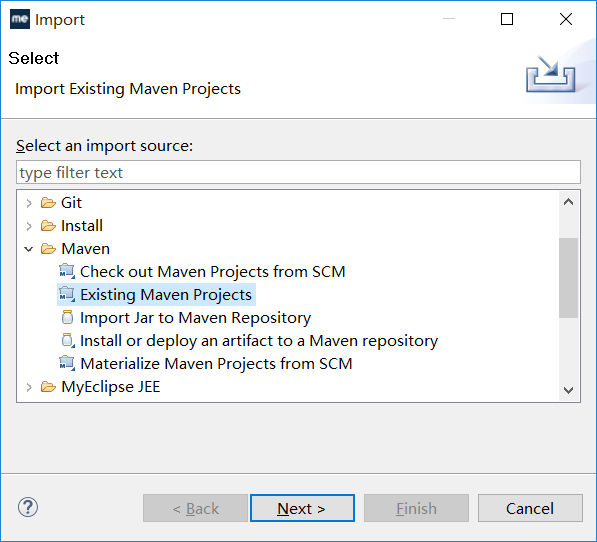597x542 pixels.
Task: Click the MyEclipse logo in title bar
Action: [20, 19]
